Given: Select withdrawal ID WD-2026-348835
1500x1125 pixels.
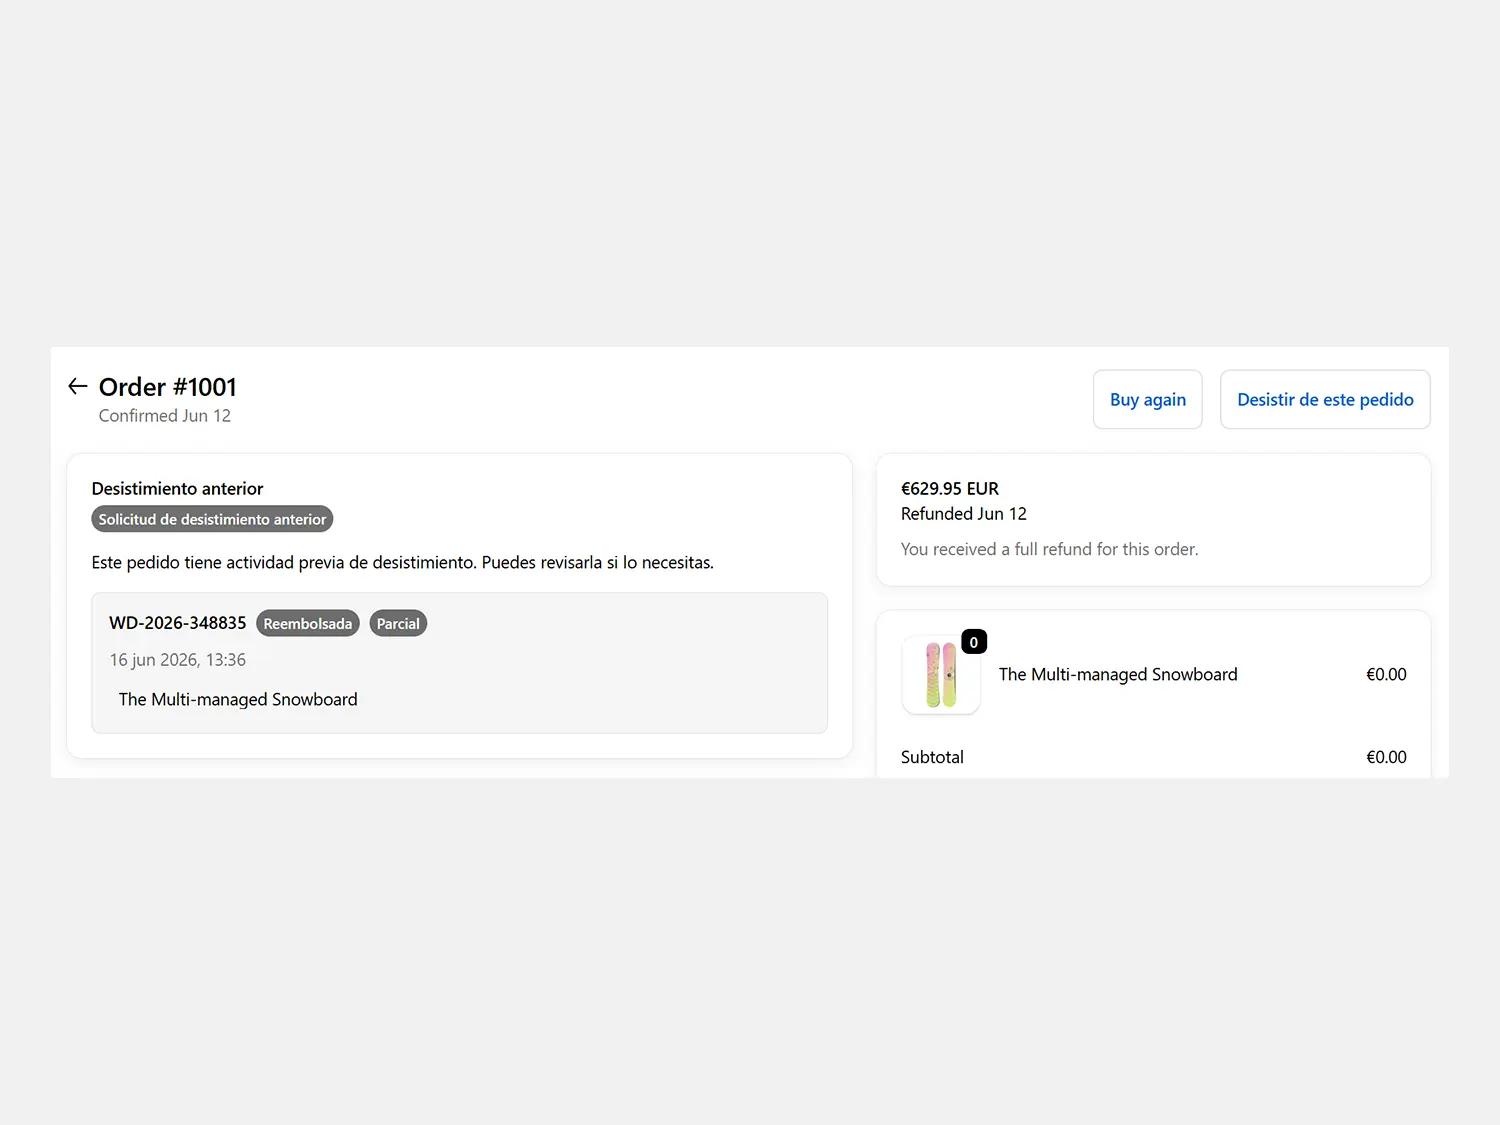Looking at the screenshot, I should coord(177,623).
